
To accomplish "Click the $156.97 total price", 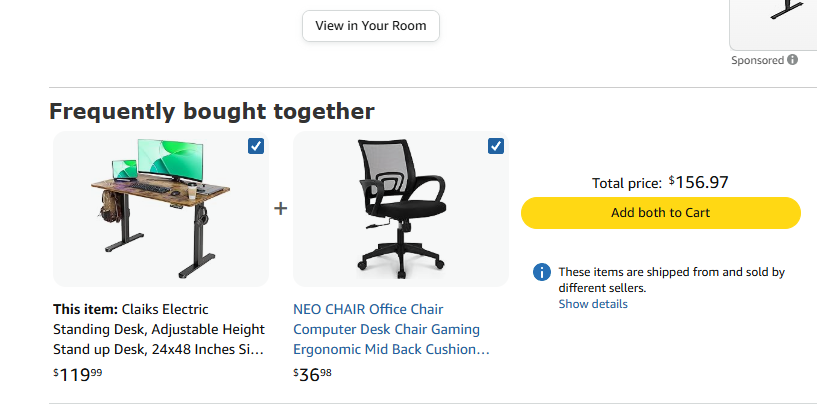I will click(698, 182).
